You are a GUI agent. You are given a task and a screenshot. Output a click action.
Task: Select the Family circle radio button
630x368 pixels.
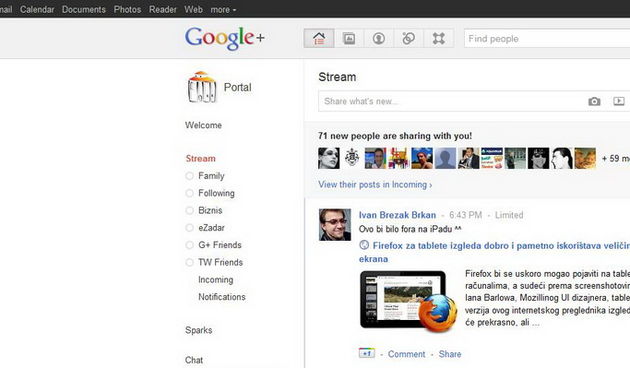tap(190, 176)
